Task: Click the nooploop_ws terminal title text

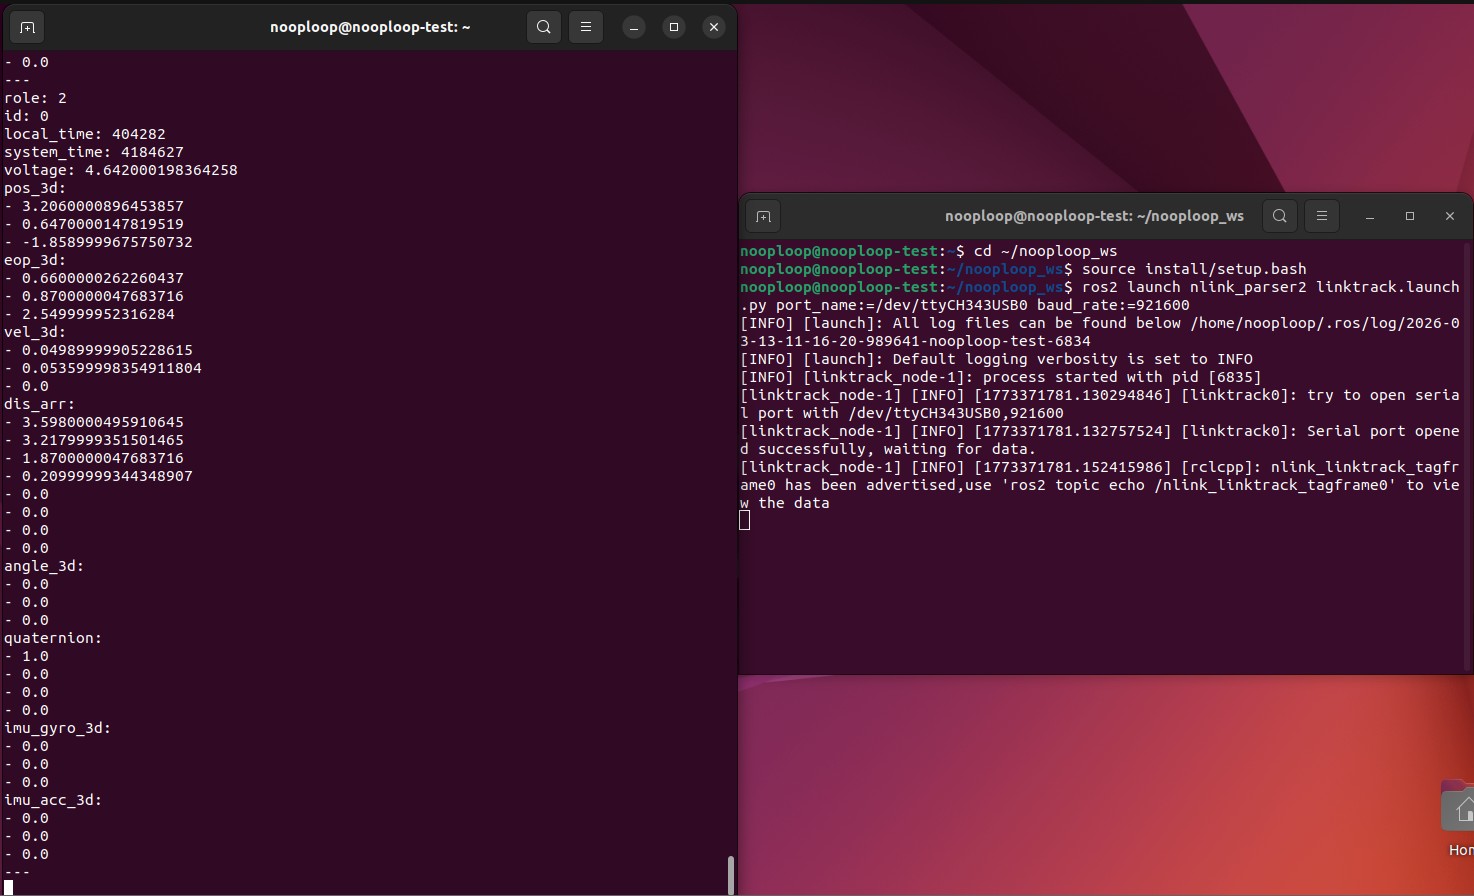Action: tap(1094, 216)
